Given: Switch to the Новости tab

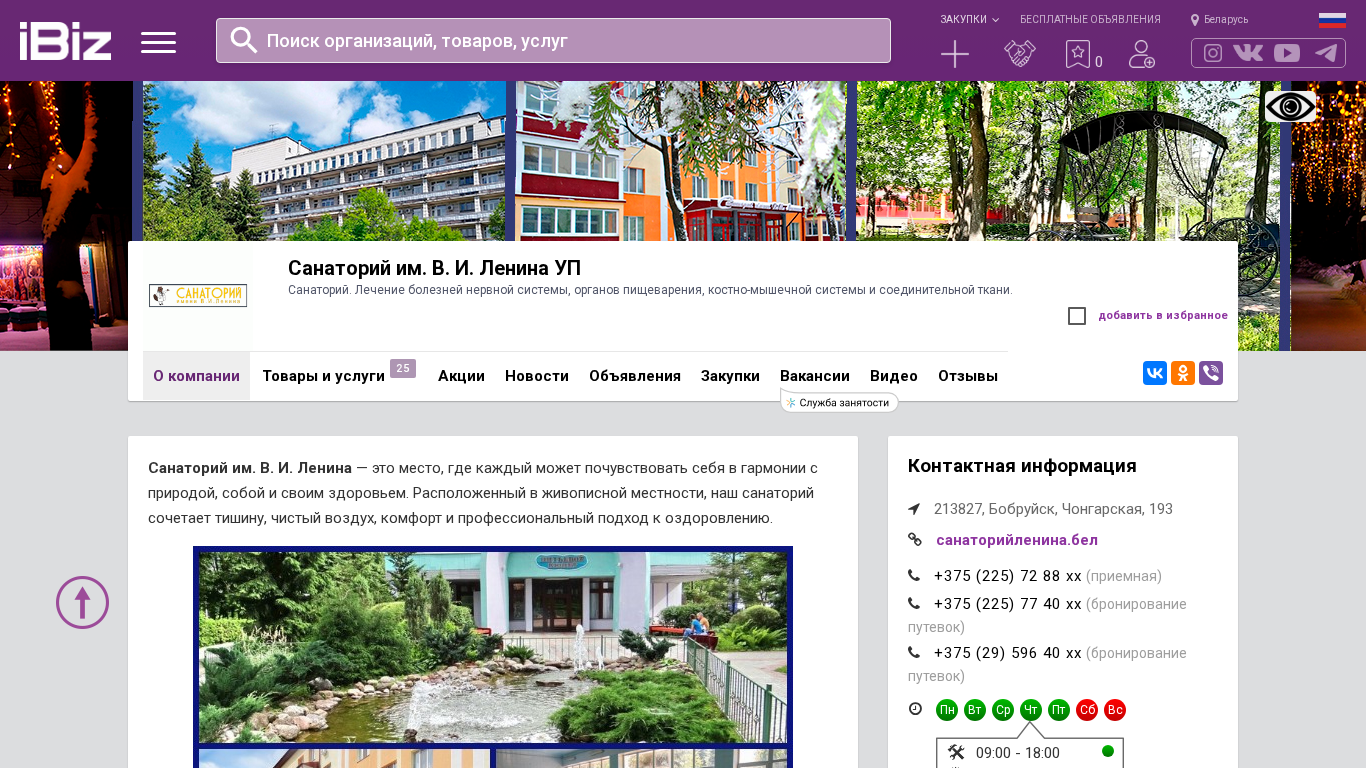Looking at the screenshot, I should point(537,376).
